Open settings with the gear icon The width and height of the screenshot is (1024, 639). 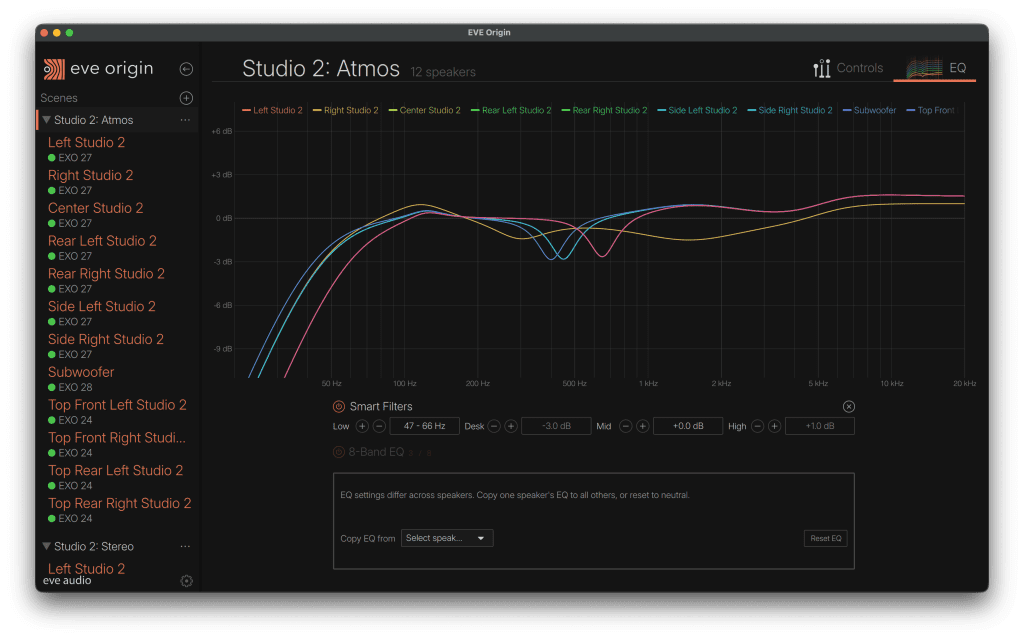click(186, 581)
